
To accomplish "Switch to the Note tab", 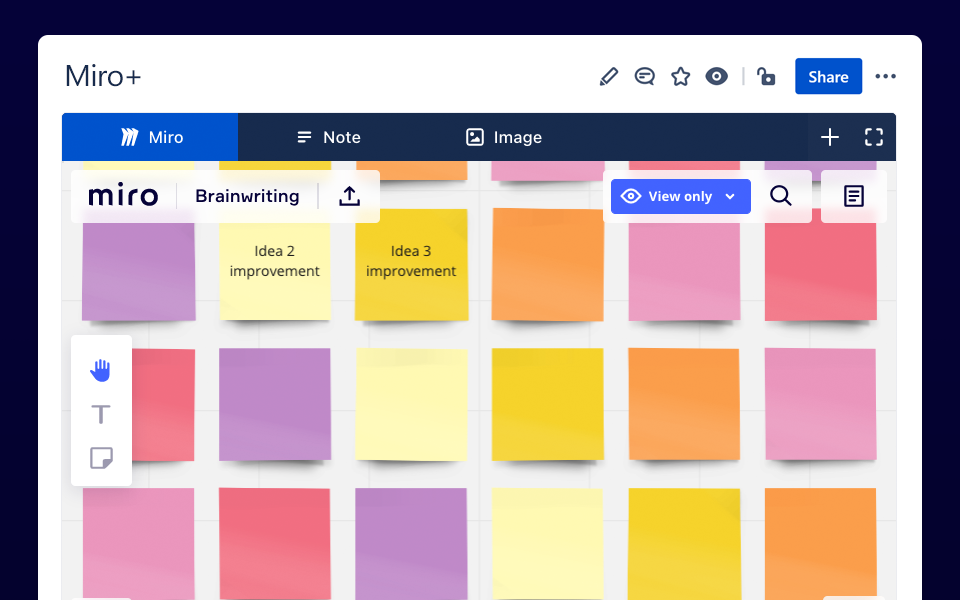I will 329,137.
